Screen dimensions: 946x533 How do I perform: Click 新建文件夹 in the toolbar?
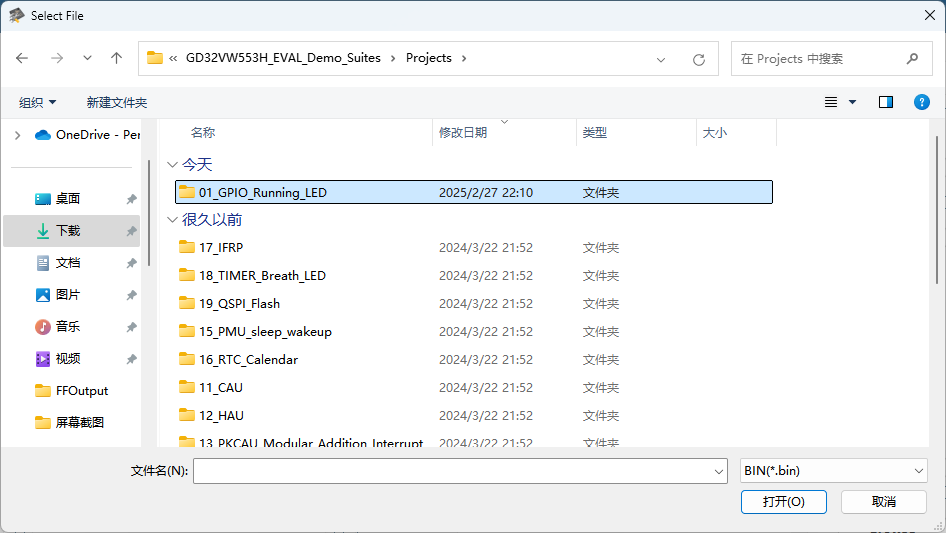[117, 102]
